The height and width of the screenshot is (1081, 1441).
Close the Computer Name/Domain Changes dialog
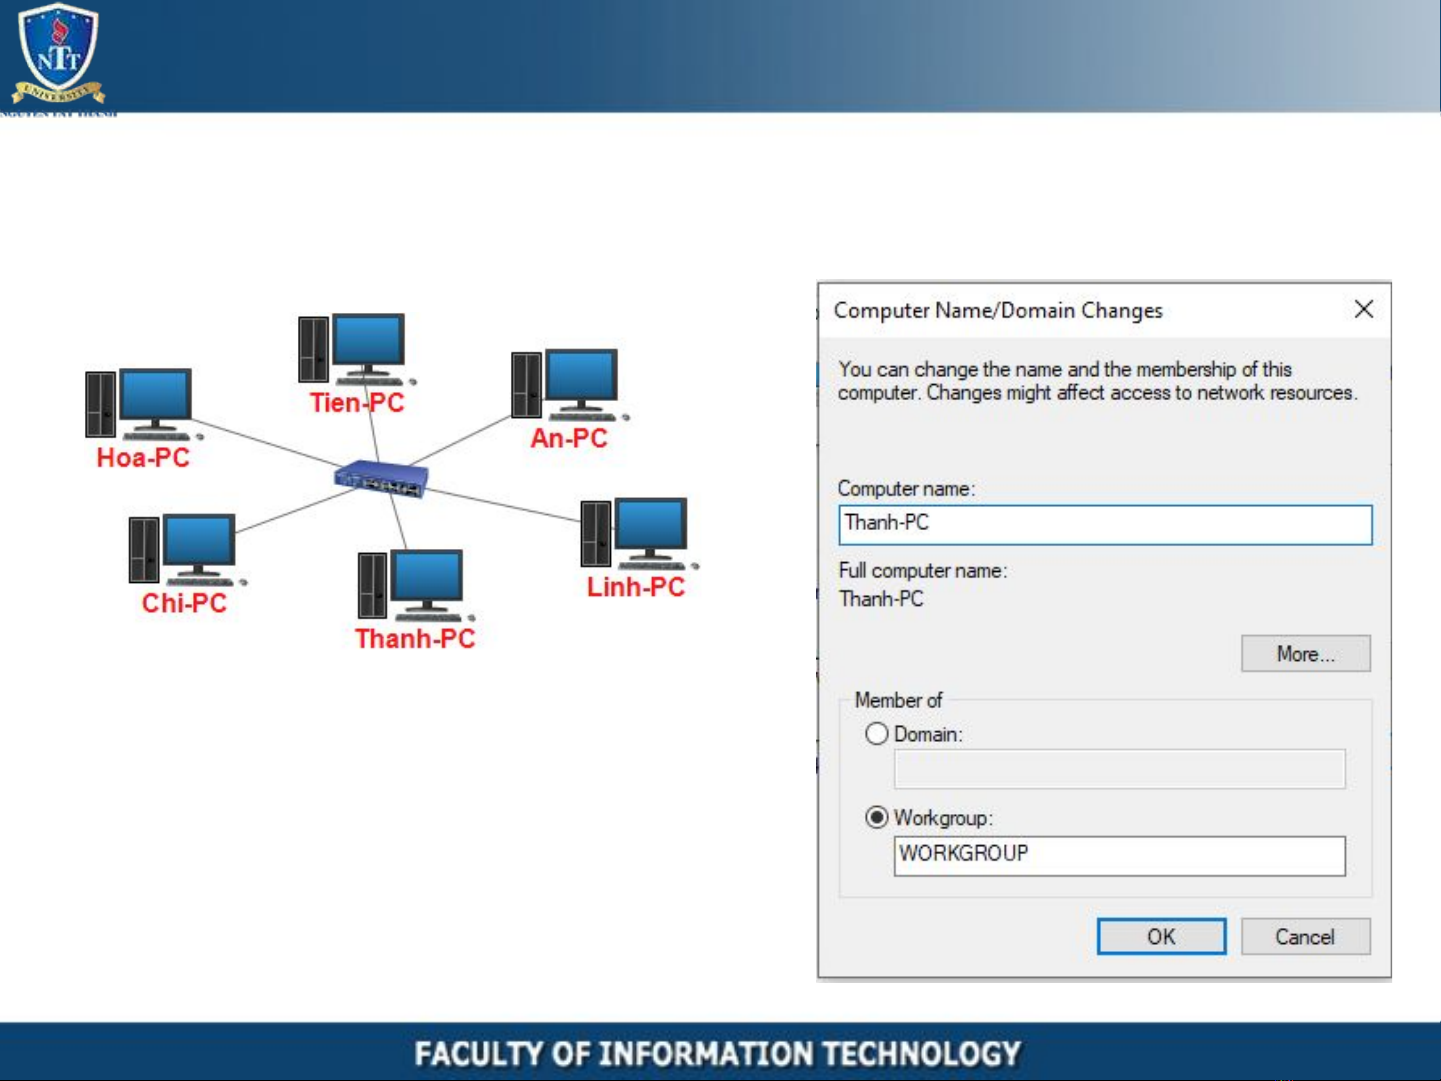(x=1364, y=310)
